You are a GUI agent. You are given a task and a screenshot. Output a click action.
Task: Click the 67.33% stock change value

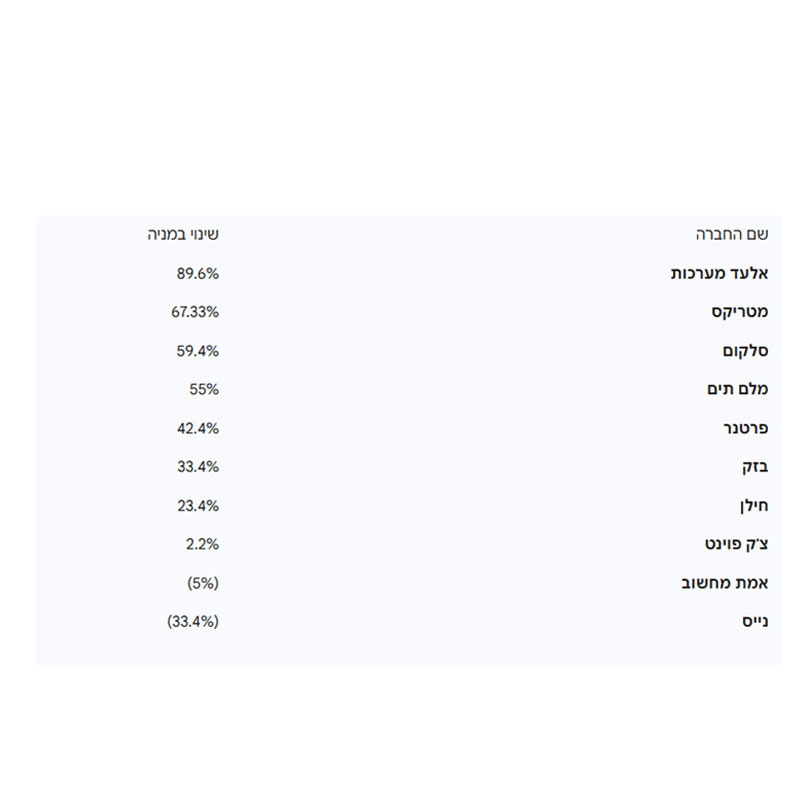tap(195, 312)
